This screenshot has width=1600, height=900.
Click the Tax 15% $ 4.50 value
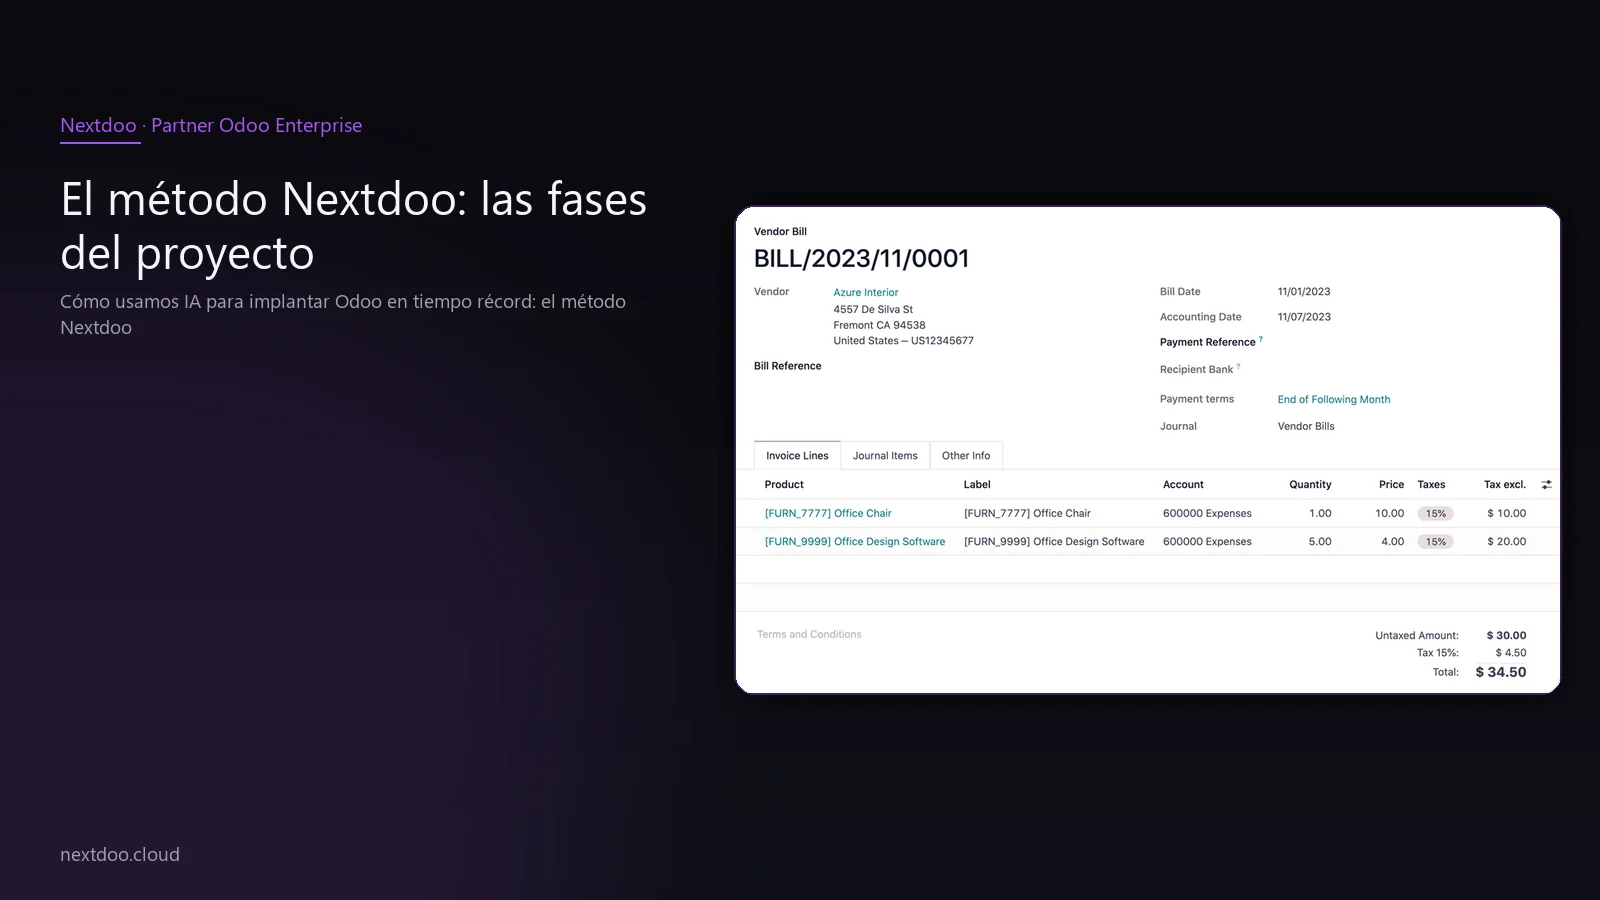tap(1511, 653)
